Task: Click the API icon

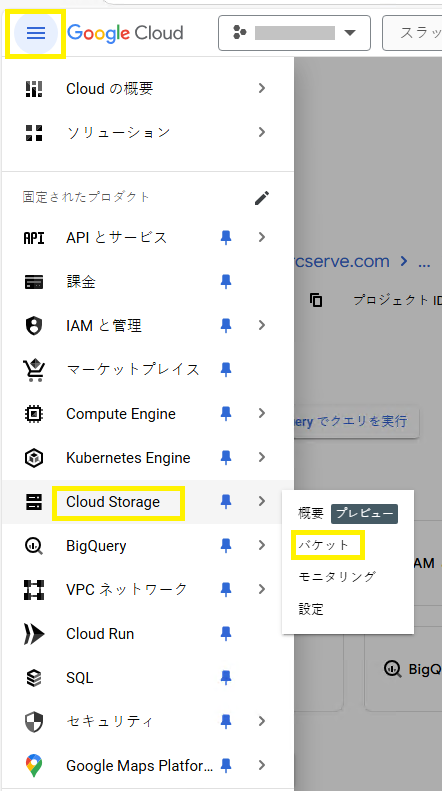Action: coord(34,238)
